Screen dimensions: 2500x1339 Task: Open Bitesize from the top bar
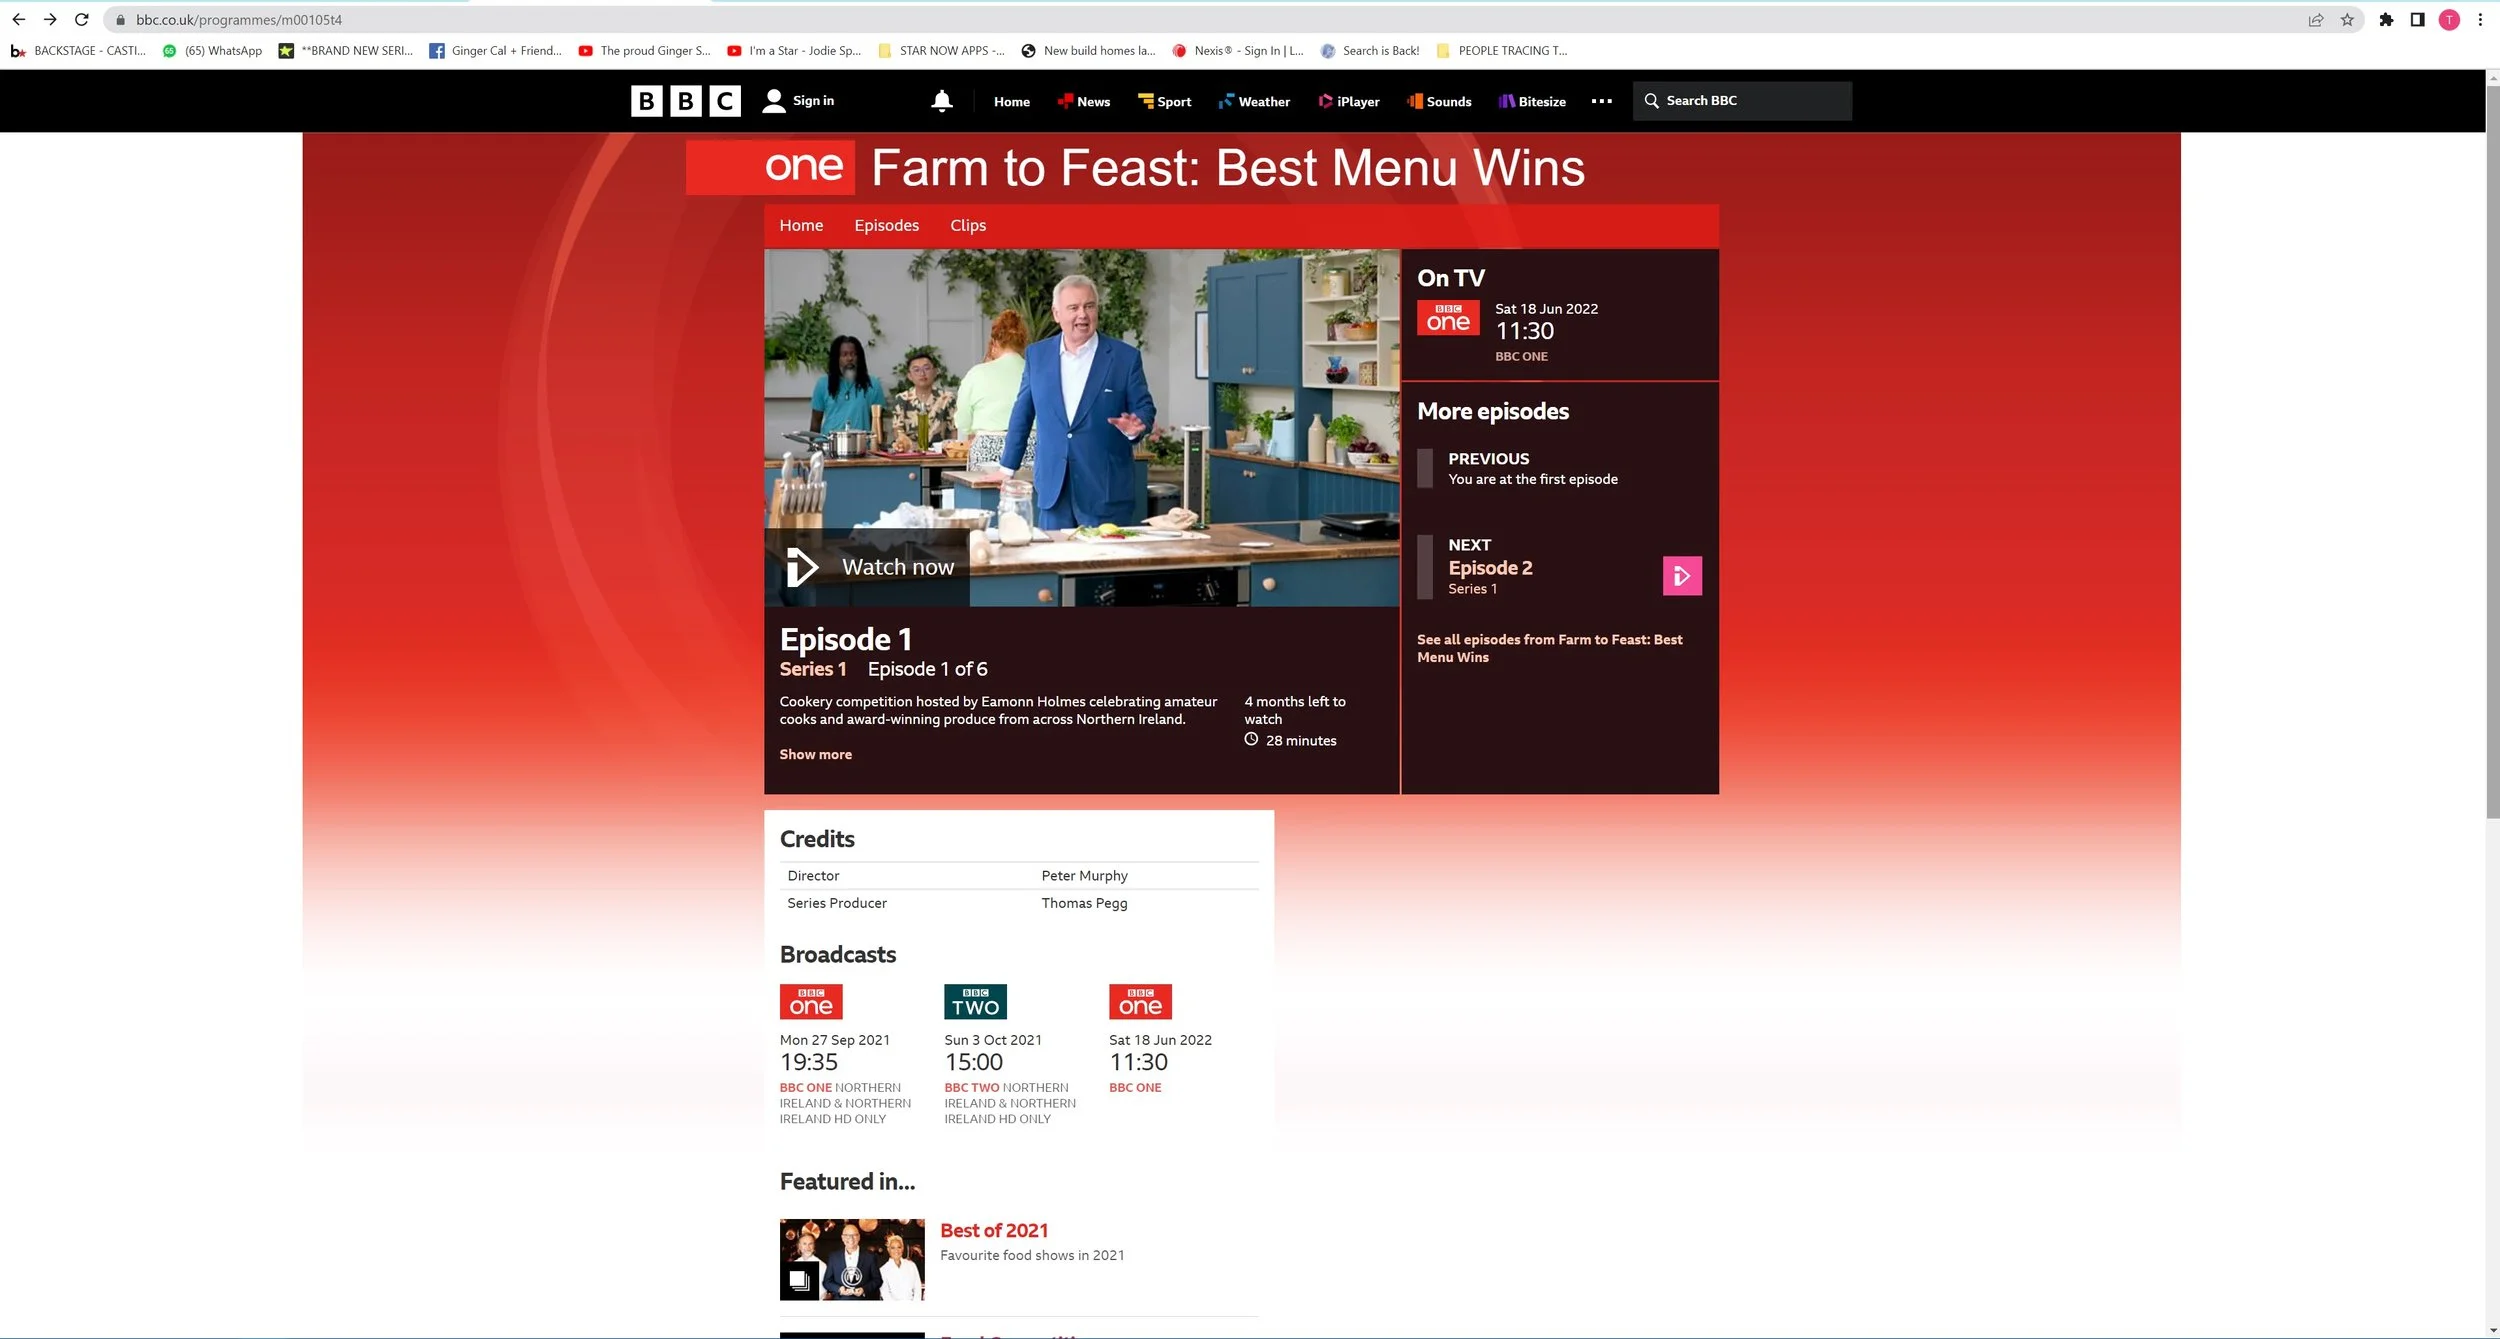click(x=1532, y=101)
